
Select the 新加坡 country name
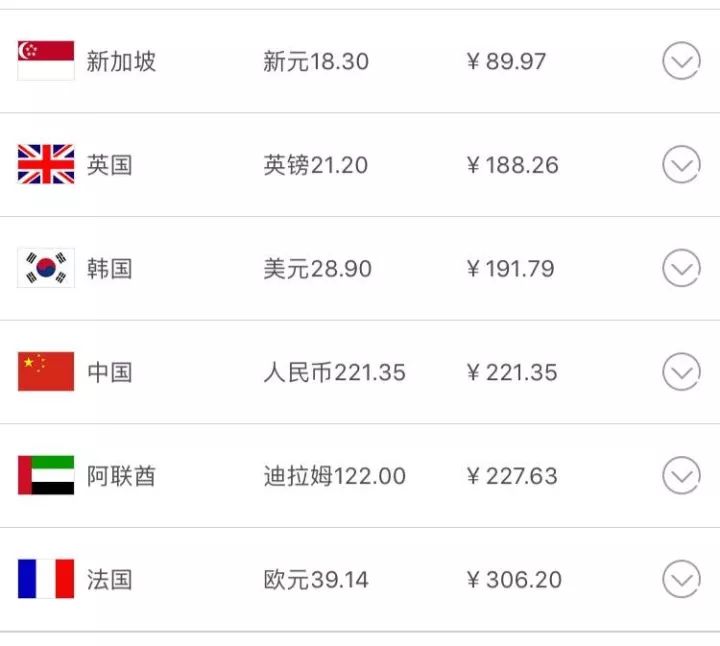point(121,61)
